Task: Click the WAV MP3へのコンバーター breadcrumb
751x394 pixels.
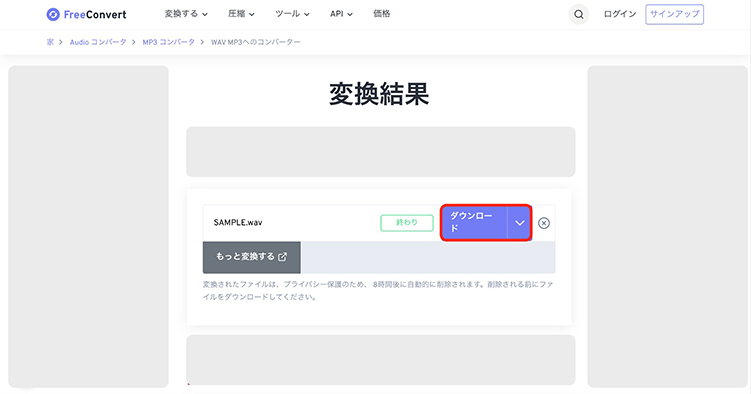Action: (256, 42)
